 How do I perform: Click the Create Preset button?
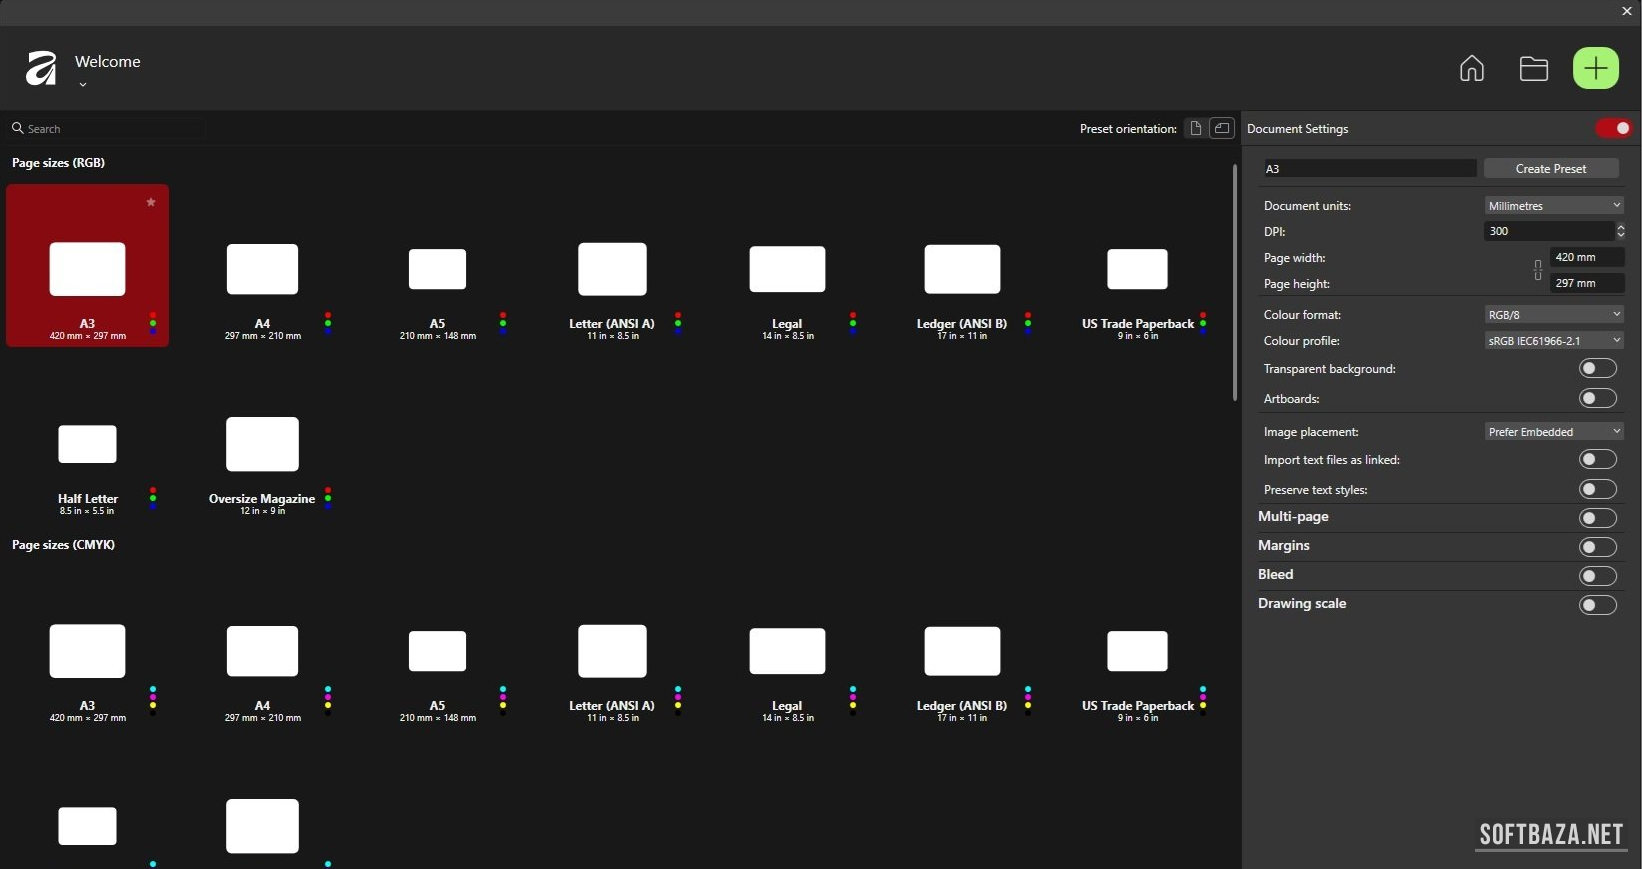(x=1551, y=168)
